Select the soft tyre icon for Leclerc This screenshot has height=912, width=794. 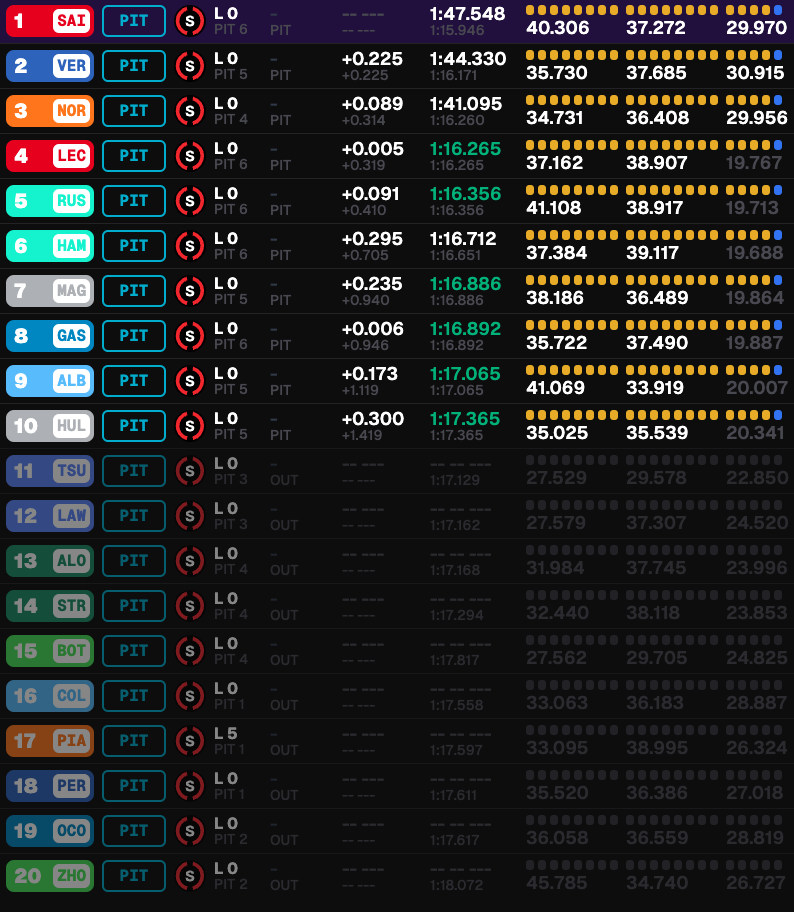coord(189,156)
